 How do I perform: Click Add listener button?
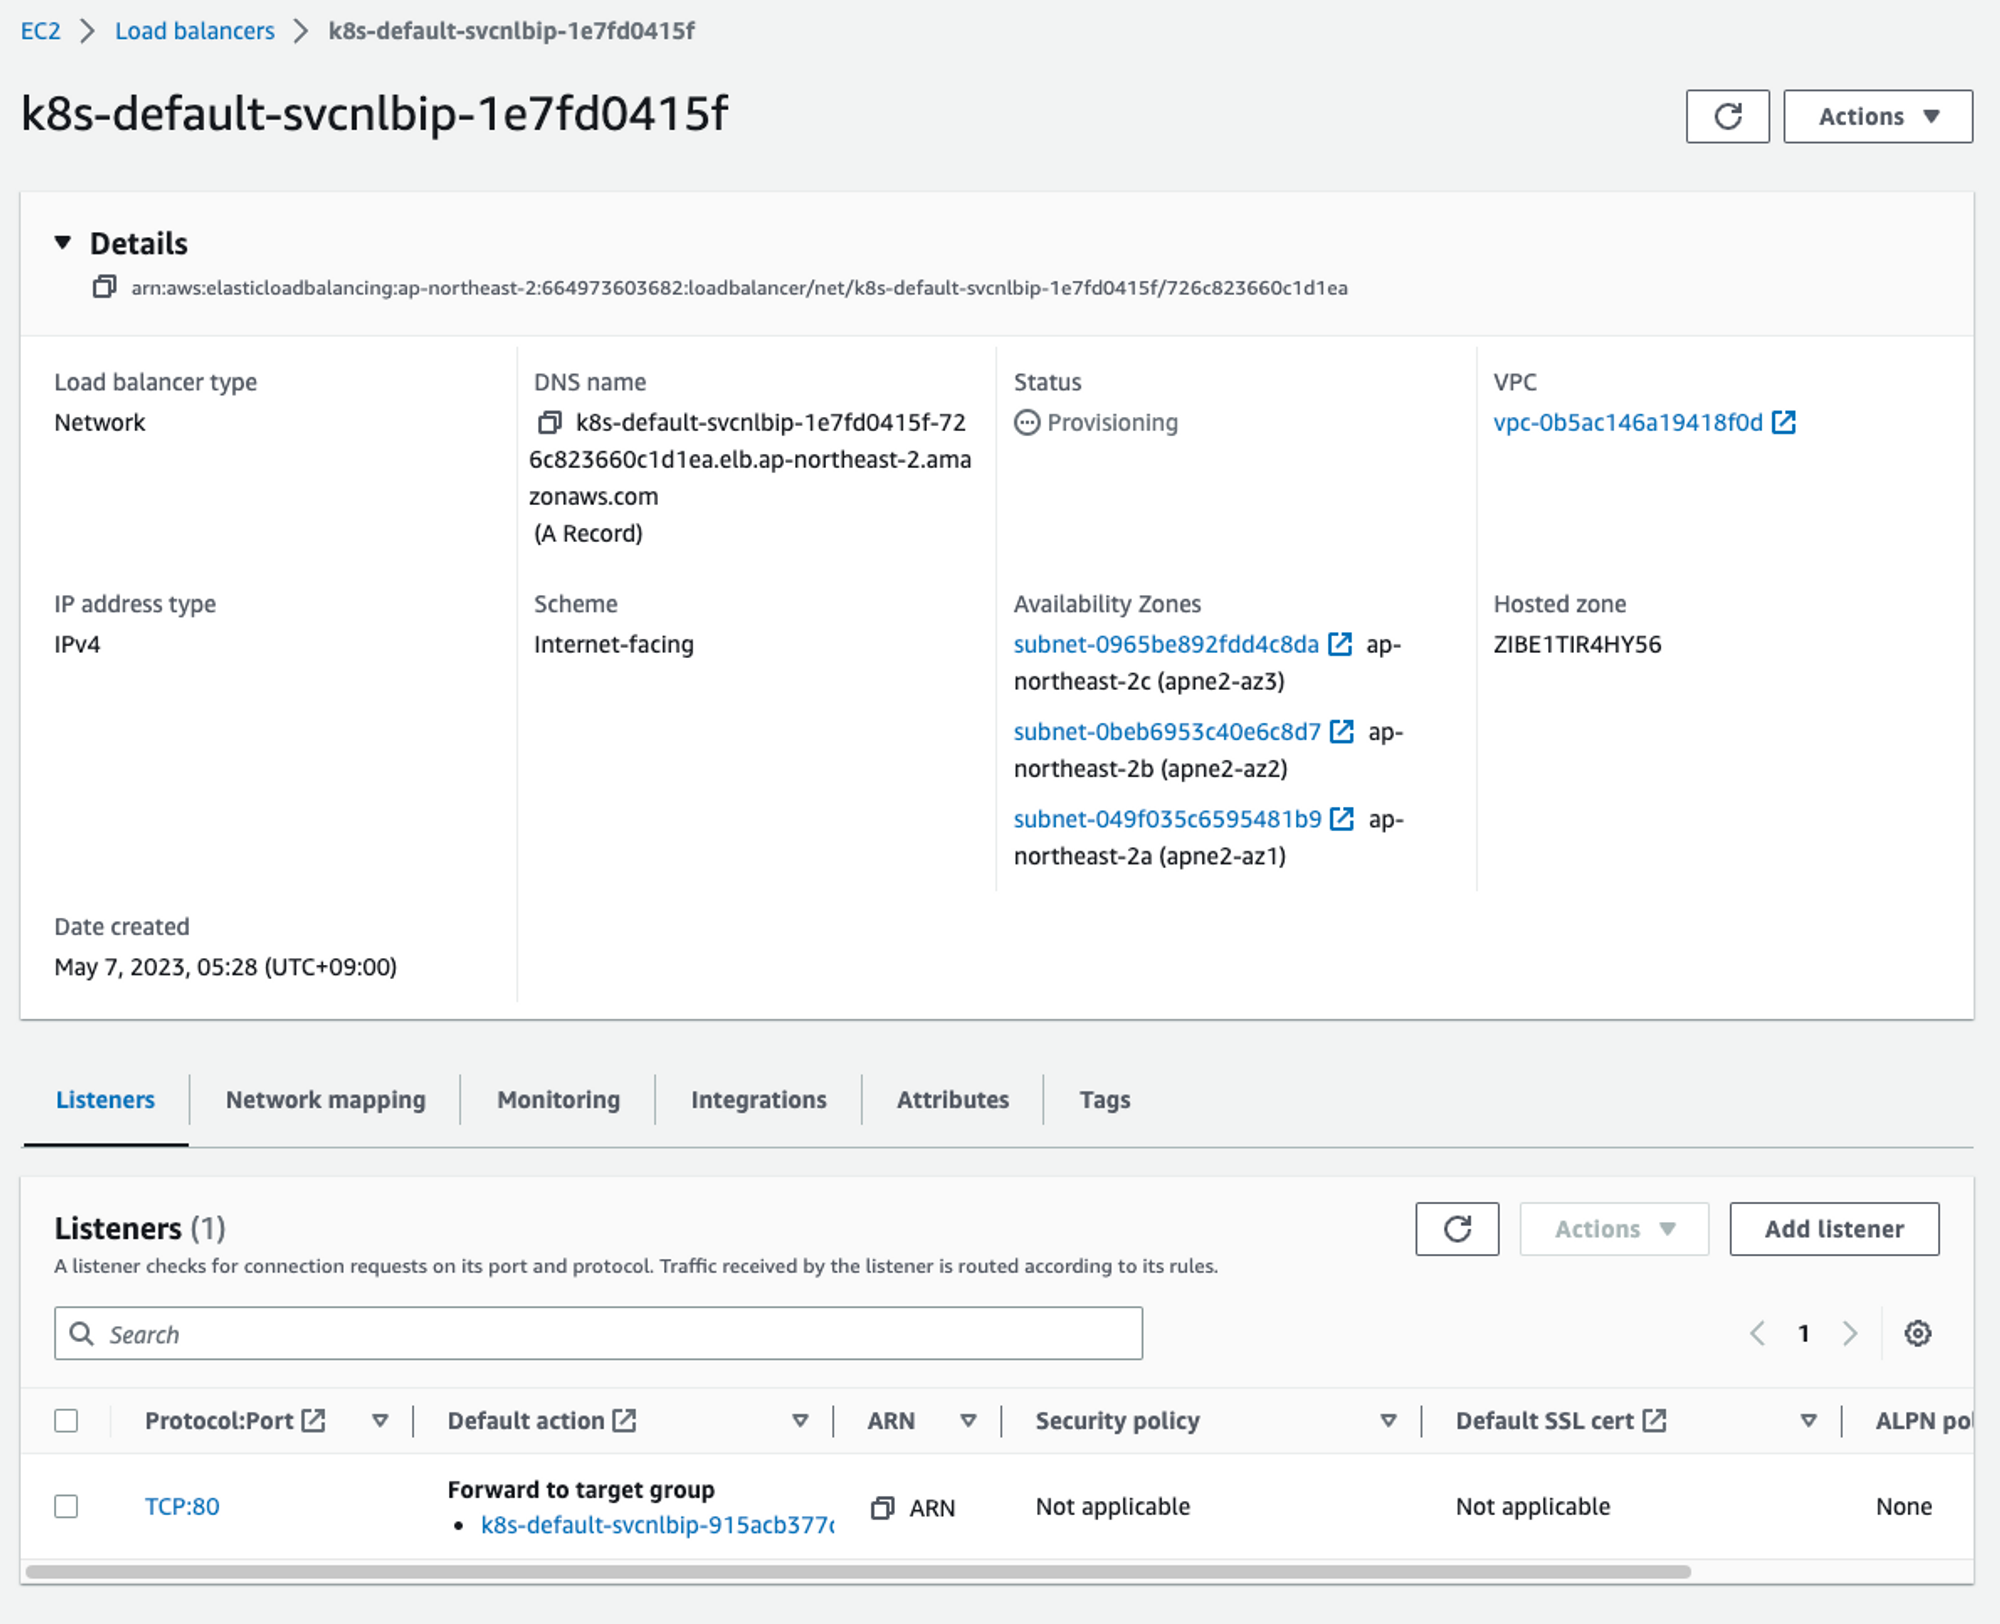click(x=1833, y=1229)
